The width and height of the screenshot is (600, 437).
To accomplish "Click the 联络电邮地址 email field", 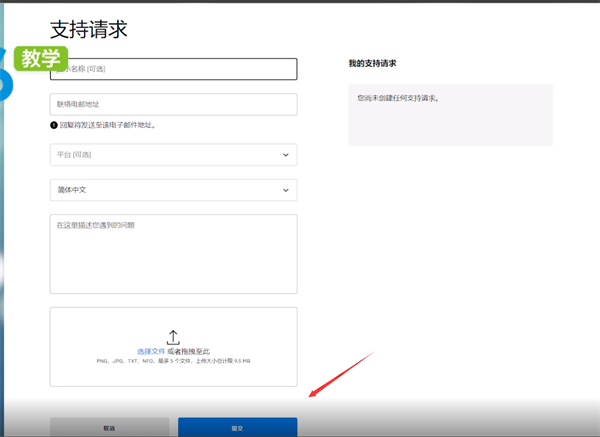I will tap(173, 104).
